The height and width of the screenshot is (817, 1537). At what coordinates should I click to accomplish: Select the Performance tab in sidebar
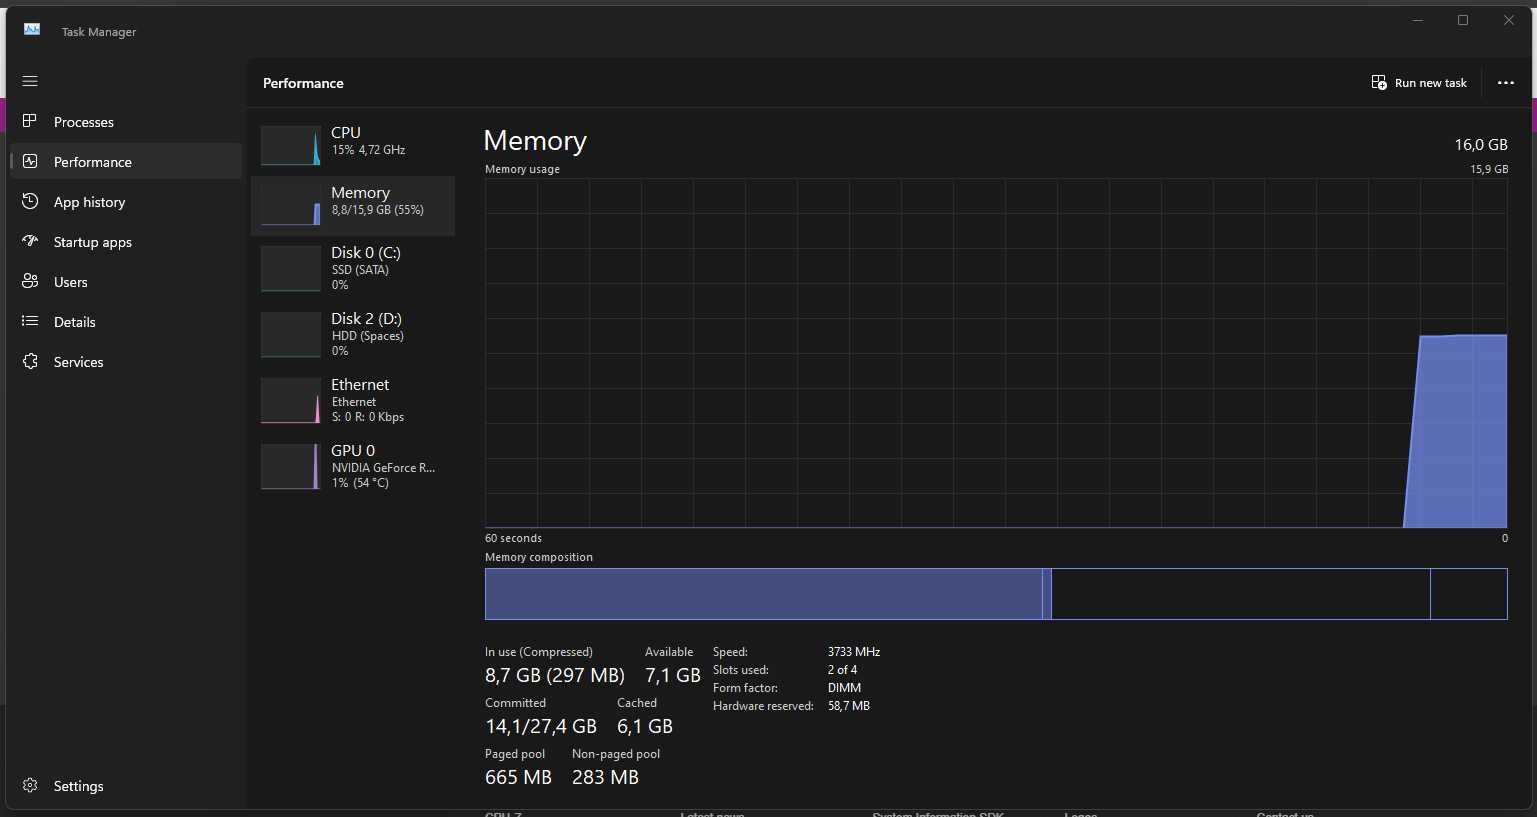coord(126,161)
